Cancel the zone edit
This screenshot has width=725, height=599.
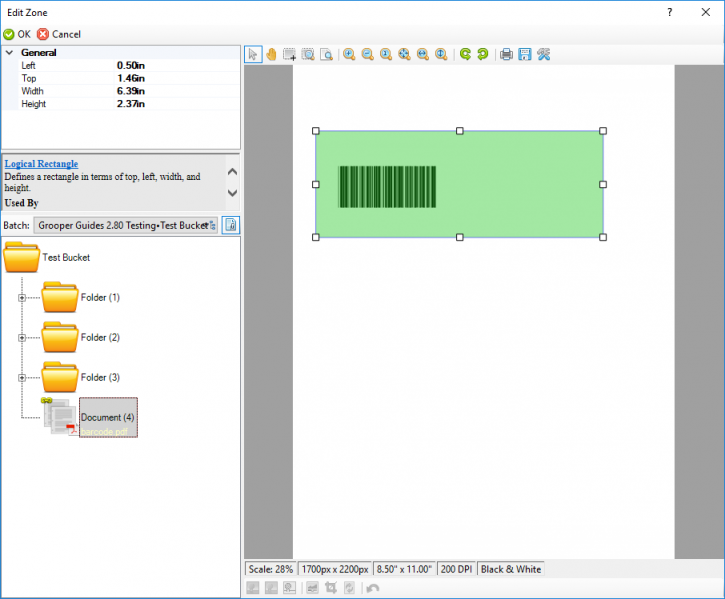pyautogui.click(x=59, y=34)
